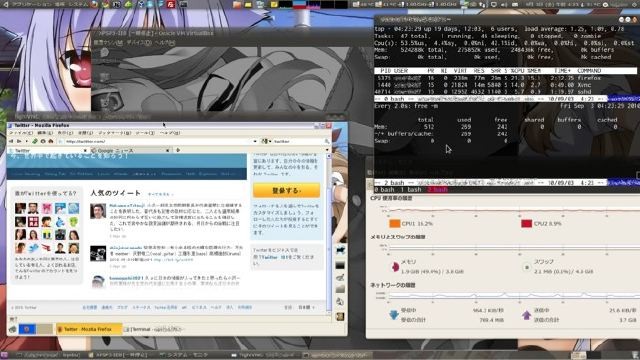This screenshot has height=360, width=640.
Task: Click the memory pie color indicator
Action: [395, 267]
